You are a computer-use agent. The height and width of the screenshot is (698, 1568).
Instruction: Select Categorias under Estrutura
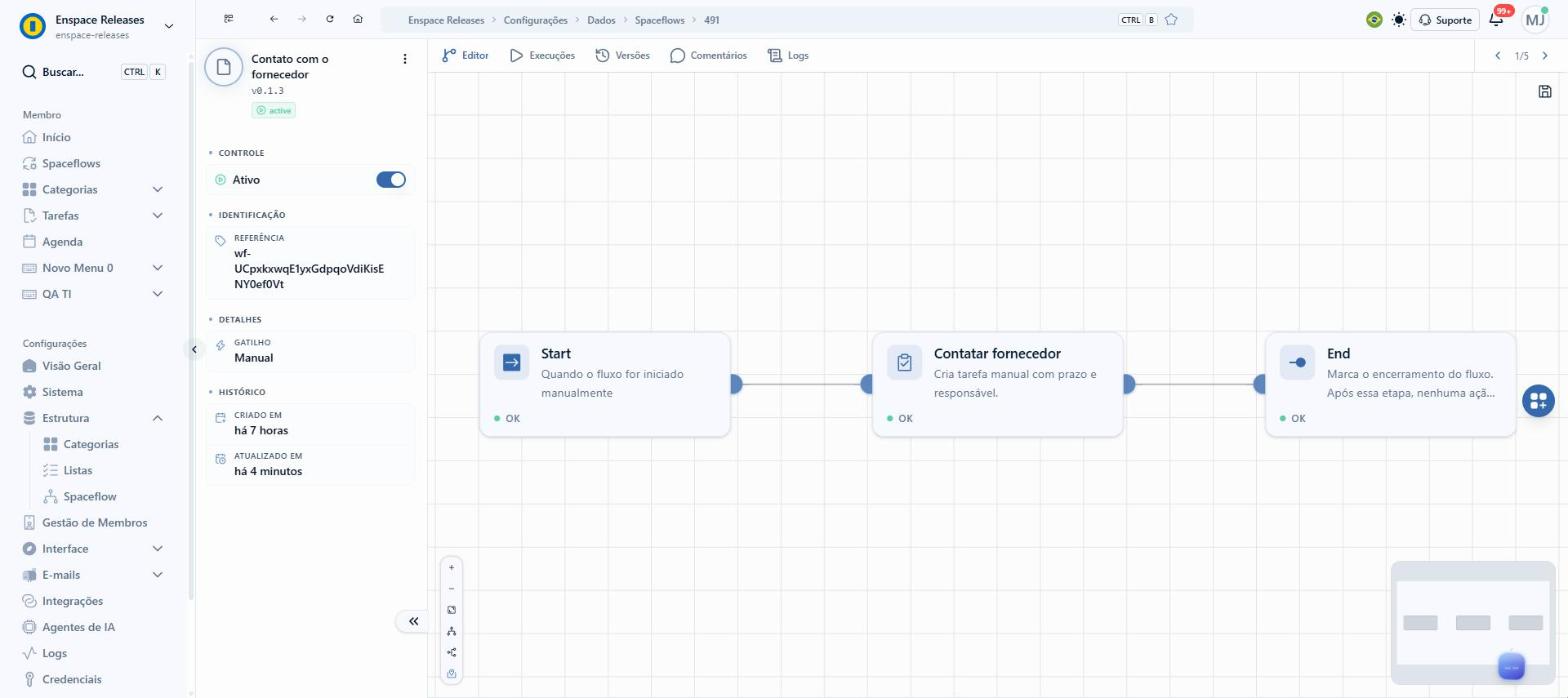click(90, 444)
